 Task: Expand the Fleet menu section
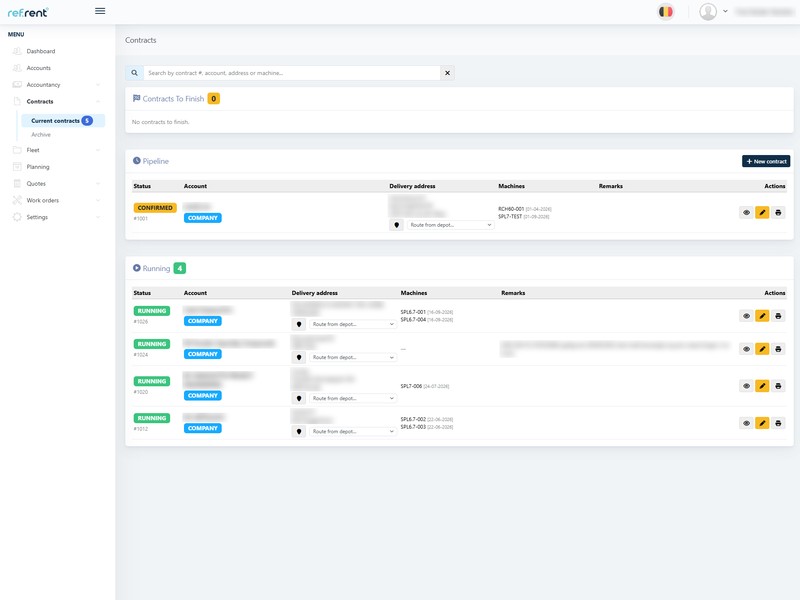click(56, 150)
